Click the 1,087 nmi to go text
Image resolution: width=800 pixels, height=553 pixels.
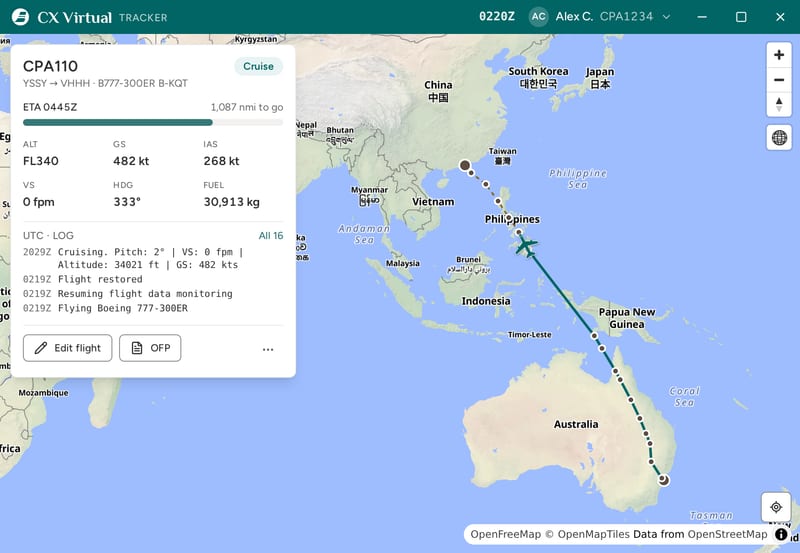247,107
